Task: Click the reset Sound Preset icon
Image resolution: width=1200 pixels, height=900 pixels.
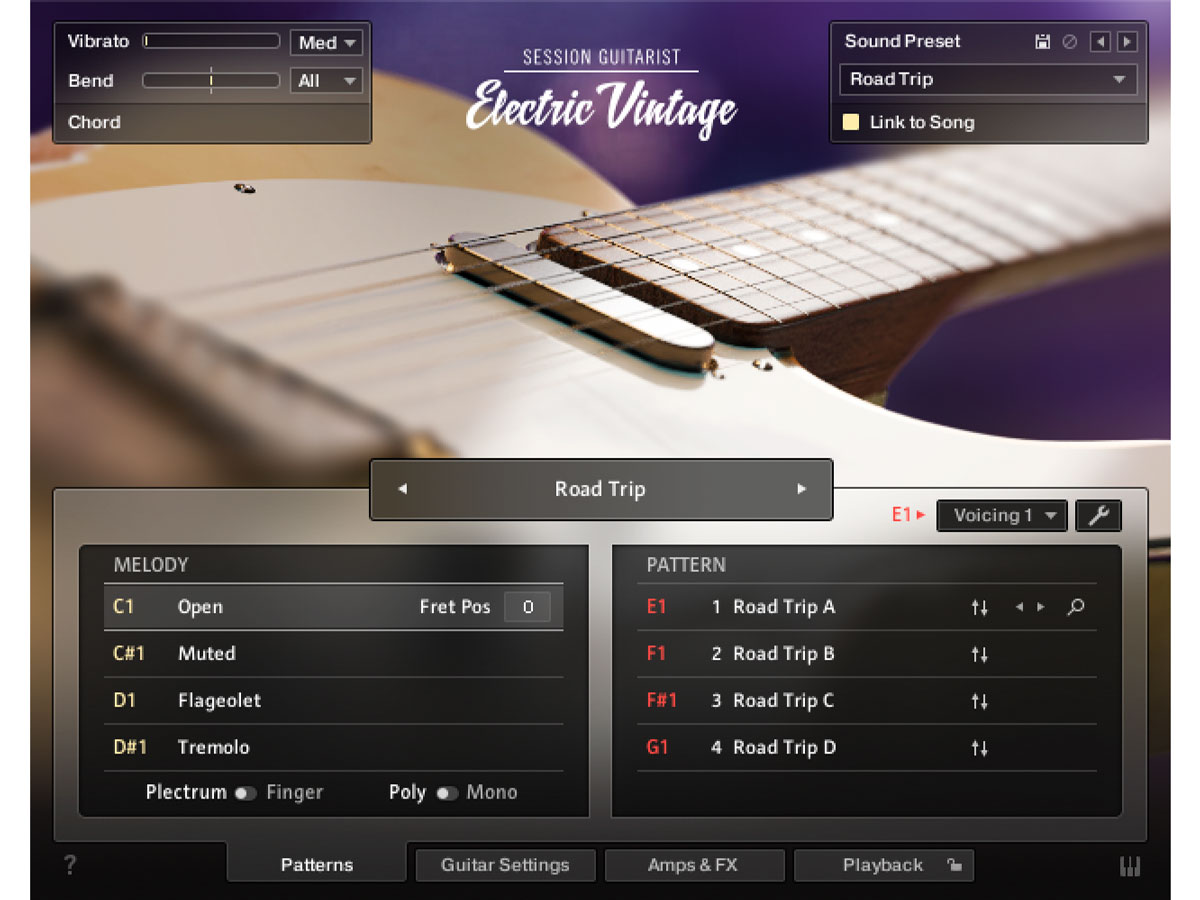Action: pyautogui.click(x=1068, y=41)
